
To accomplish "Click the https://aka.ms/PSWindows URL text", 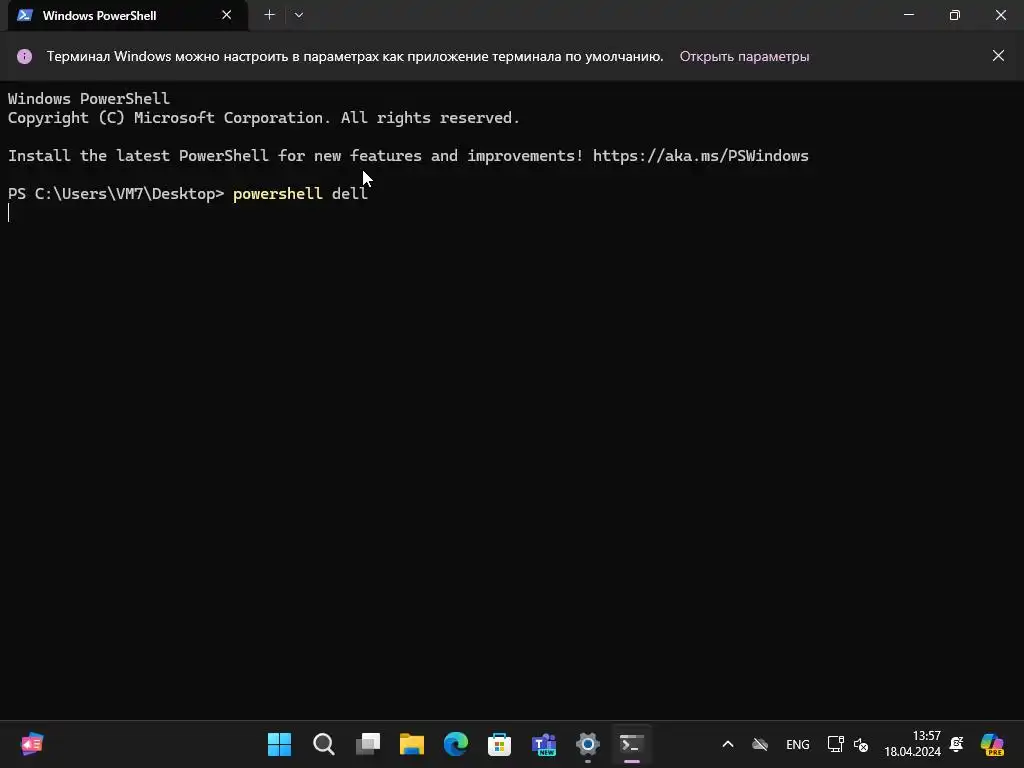I will coord(701,155).
